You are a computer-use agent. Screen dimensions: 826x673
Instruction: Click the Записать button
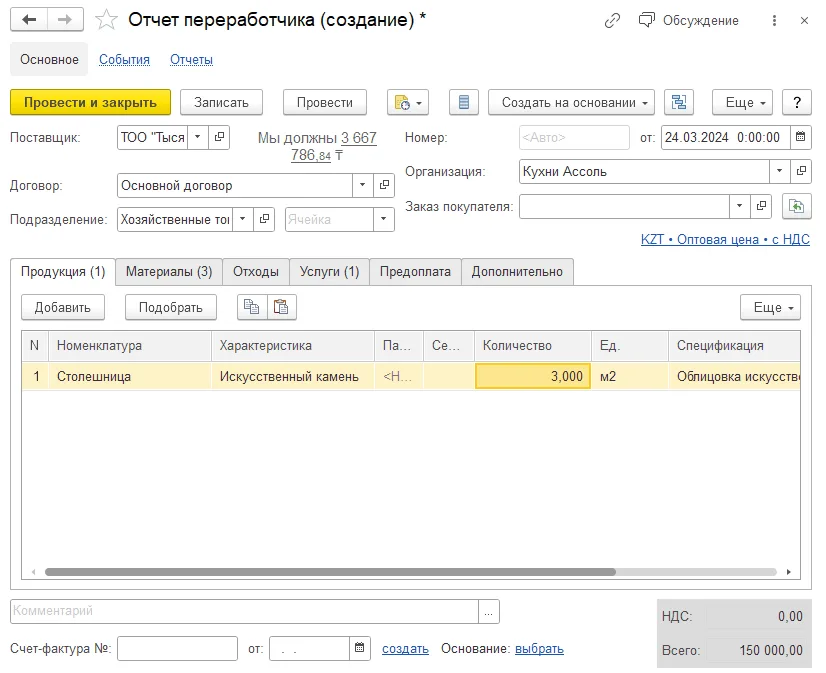(x=221, y=102)
